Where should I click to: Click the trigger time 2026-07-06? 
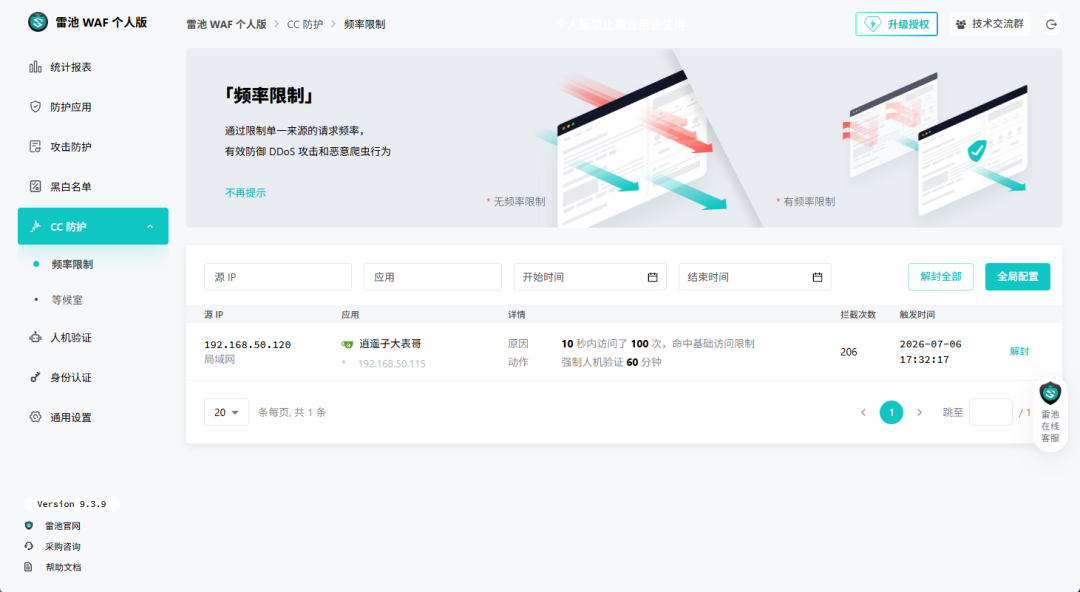pyautogui.click(x=931, y=344)
